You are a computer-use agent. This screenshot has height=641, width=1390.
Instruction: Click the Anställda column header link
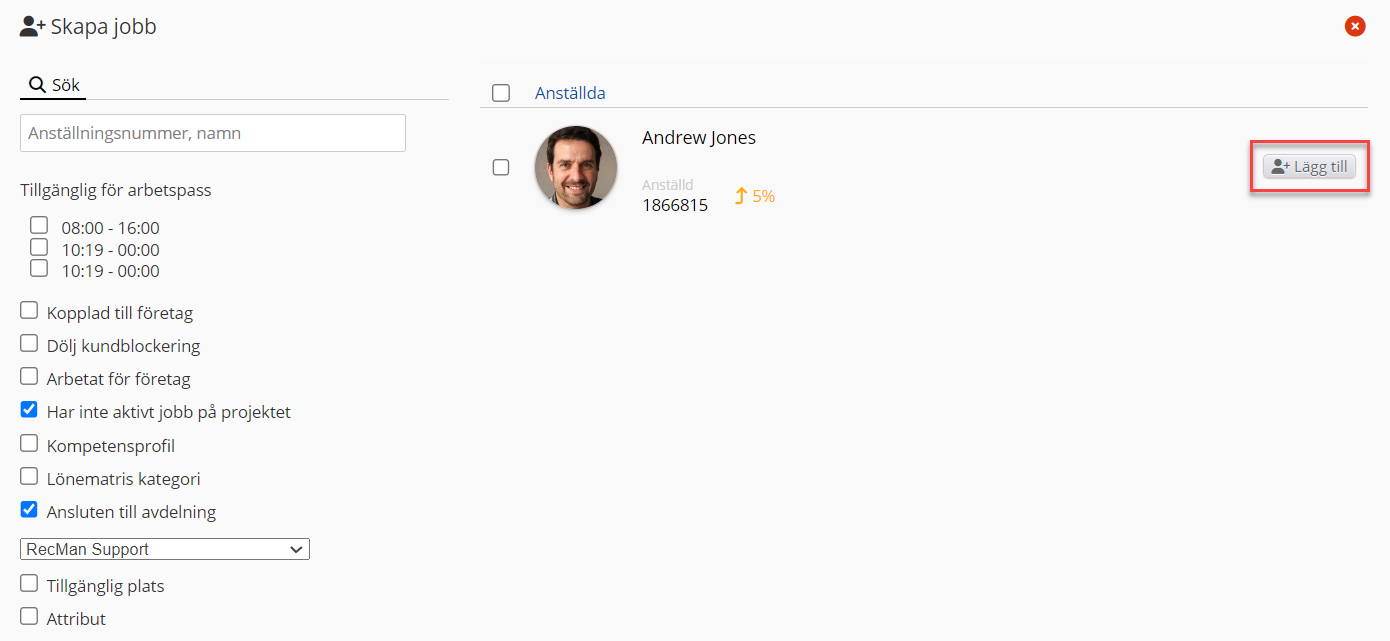[x=570, y=93]
